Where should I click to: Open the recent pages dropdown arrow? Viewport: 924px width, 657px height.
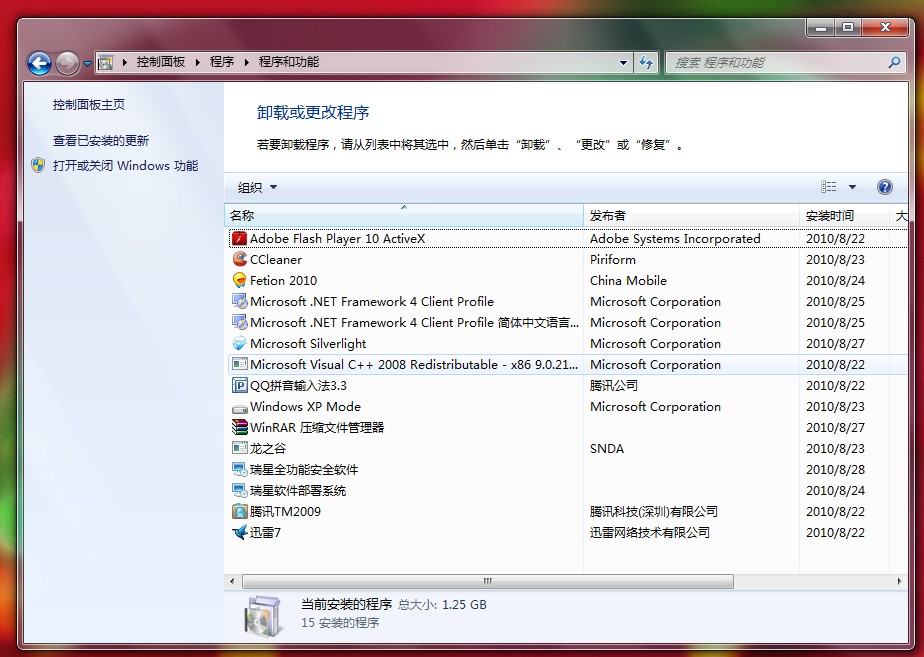coord(87,63)
